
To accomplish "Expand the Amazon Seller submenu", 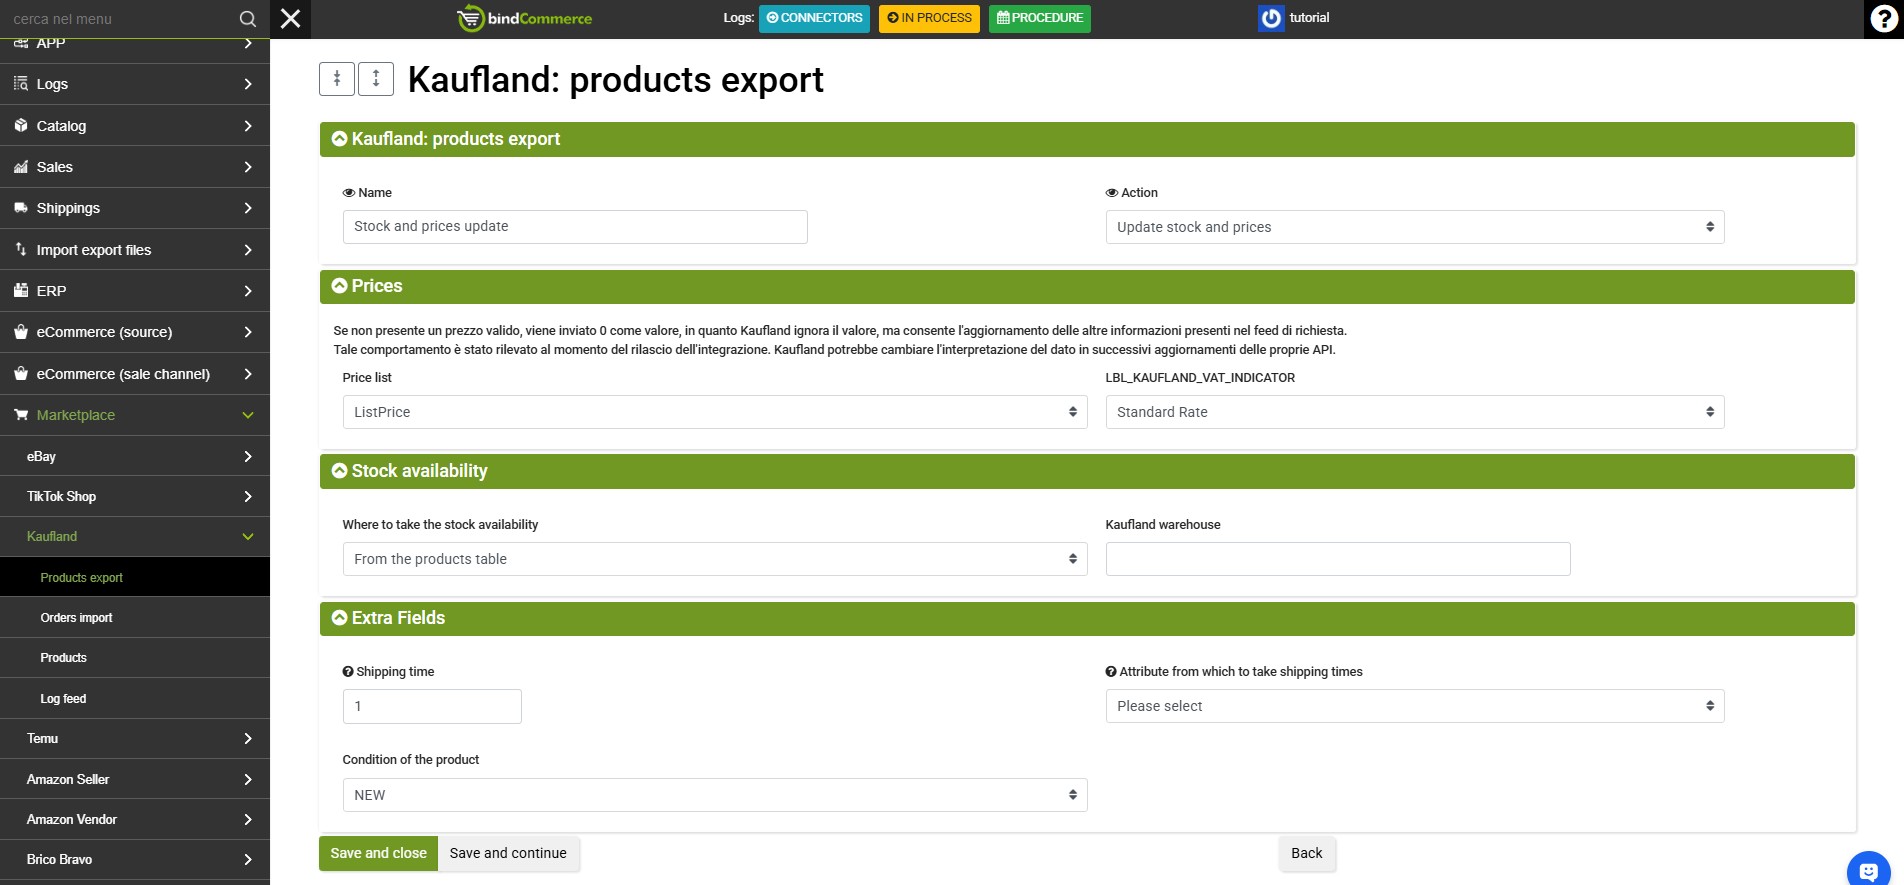I will (x=135, y=779).
